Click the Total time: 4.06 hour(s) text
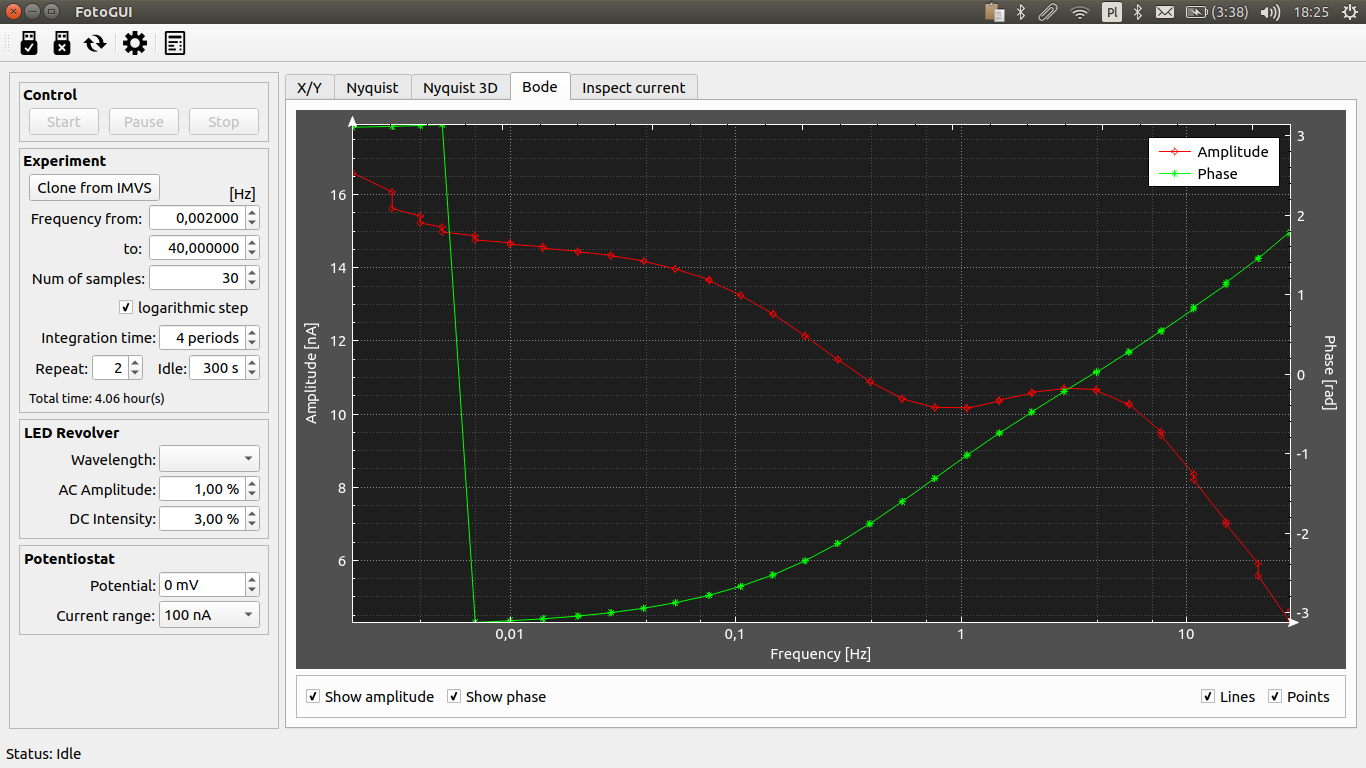The height and width of the screenshot is (768, 1366). tap(97, 398)
